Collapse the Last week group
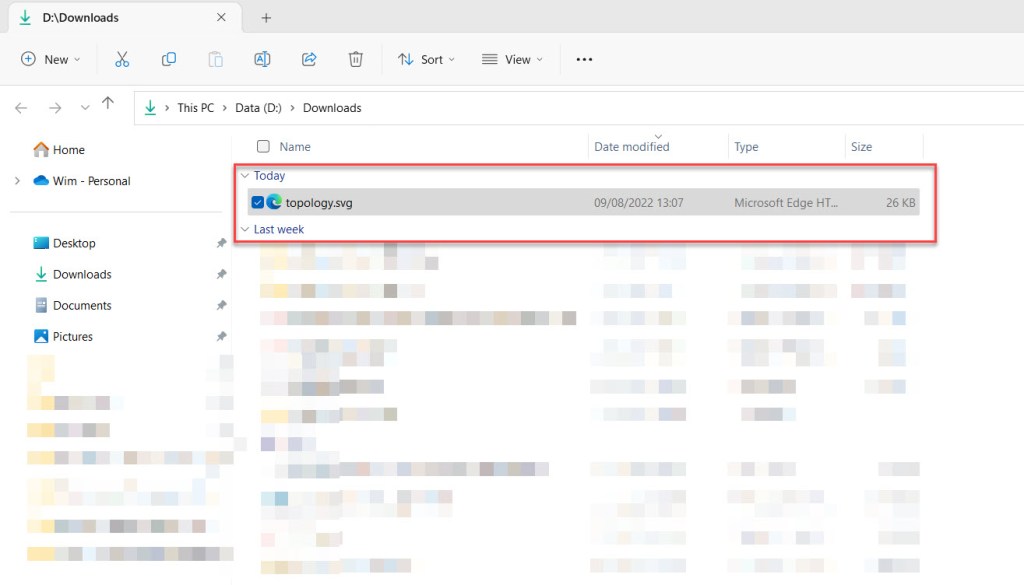The width and height of the screenshot is (1024, 585). pyautogui.click(x=244, y=229)
